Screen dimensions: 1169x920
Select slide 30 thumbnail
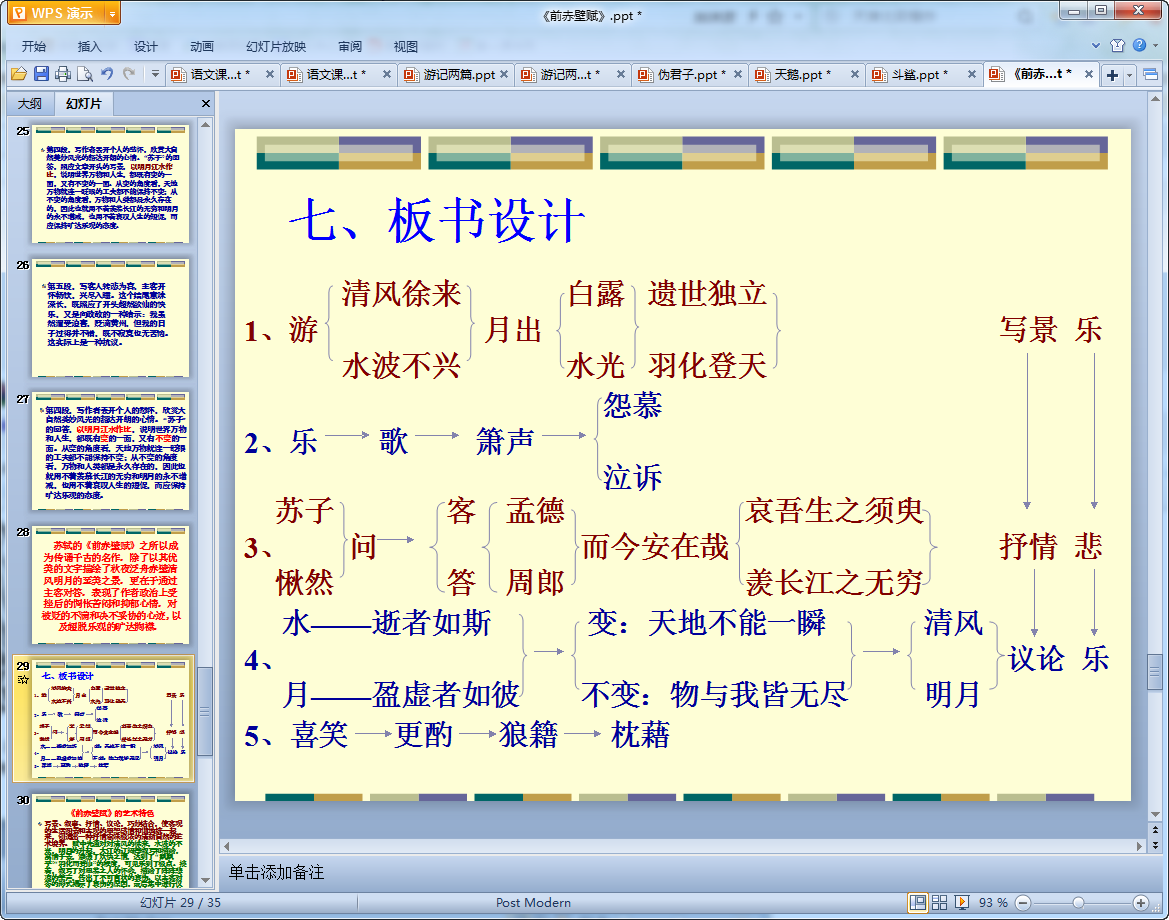[x=110, y=841]
